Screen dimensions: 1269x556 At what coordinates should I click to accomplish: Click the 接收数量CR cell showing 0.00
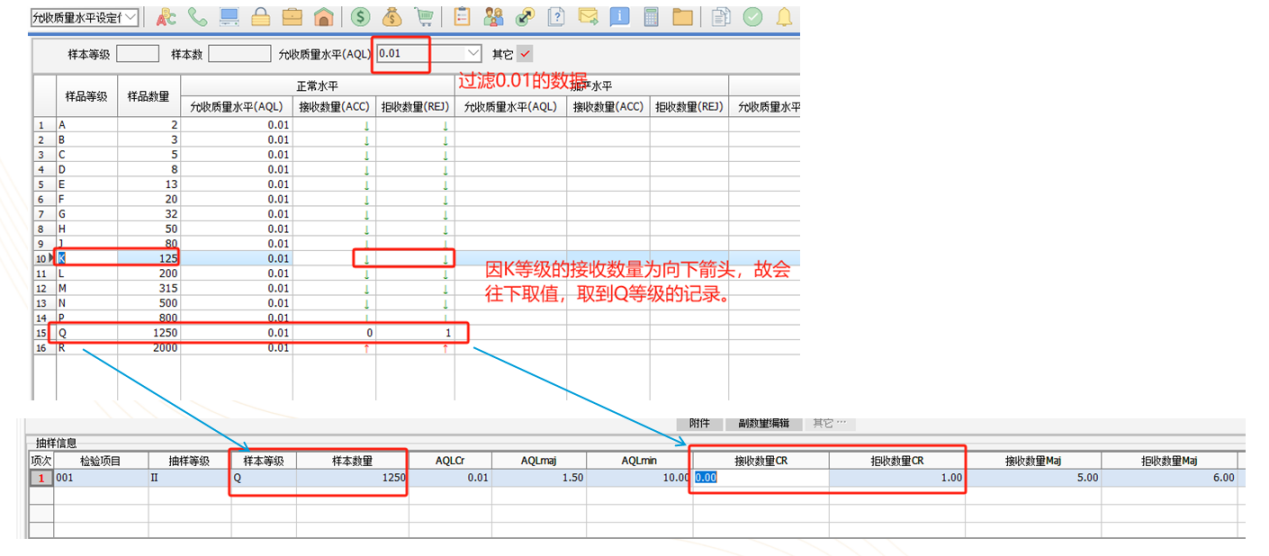(760, 478)
